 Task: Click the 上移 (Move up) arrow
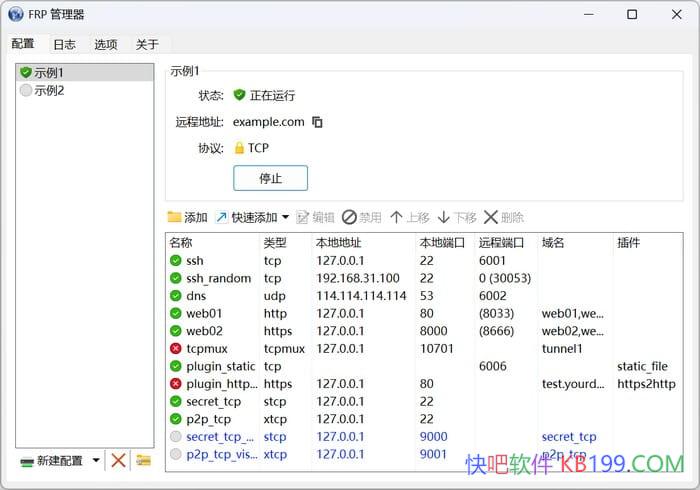[396, 217]
